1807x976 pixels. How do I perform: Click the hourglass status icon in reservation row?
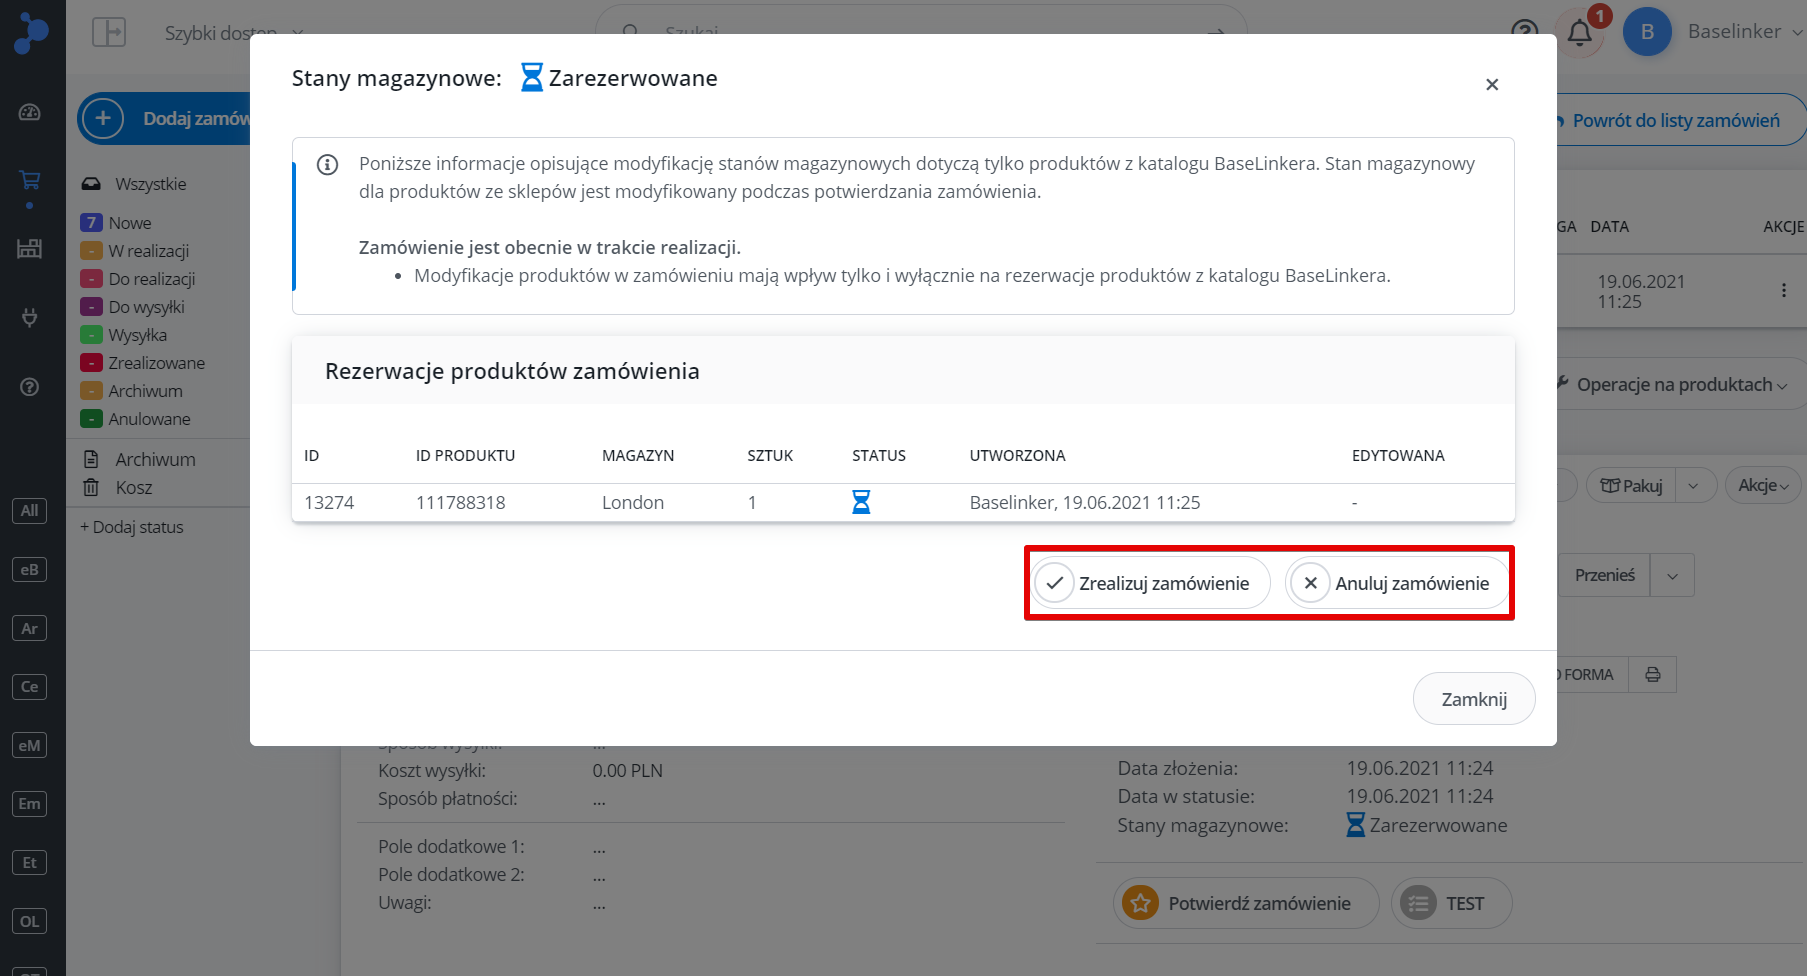[860, 502]
